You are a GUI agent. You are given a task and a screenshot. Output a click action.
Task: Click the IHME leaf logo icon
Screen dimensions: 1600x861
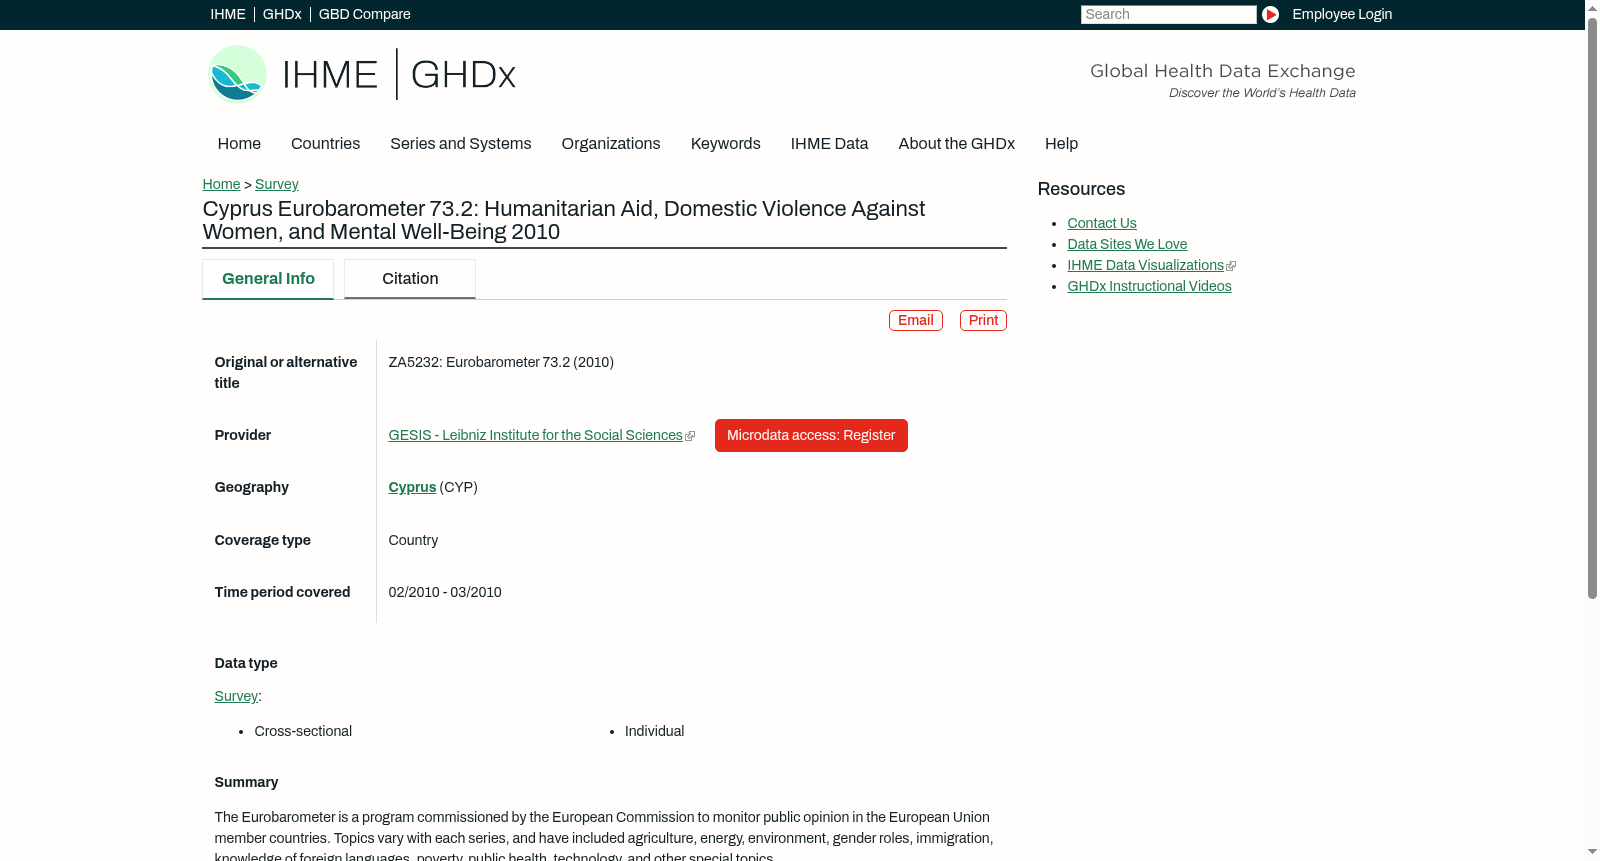point(237,74)
